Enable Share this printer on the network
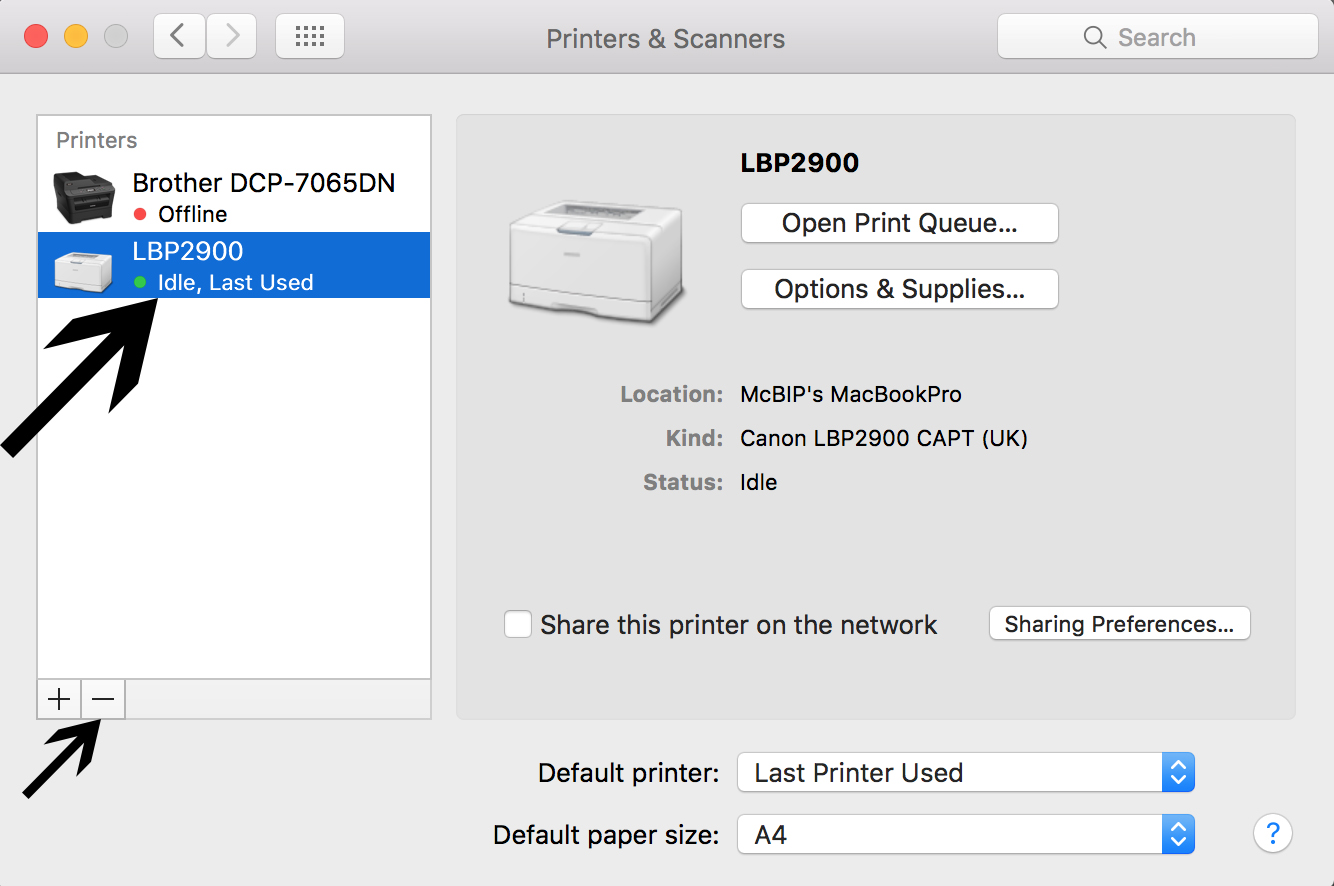This screenshot has height=886, width=1334. click(518, 625)
